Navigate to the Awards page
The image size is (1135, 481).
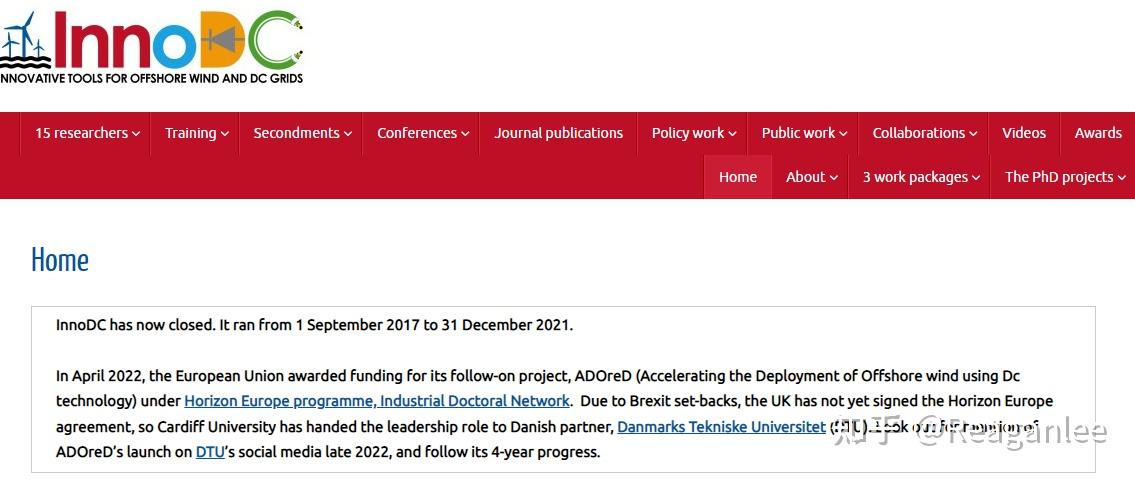tap(1098, 133)
